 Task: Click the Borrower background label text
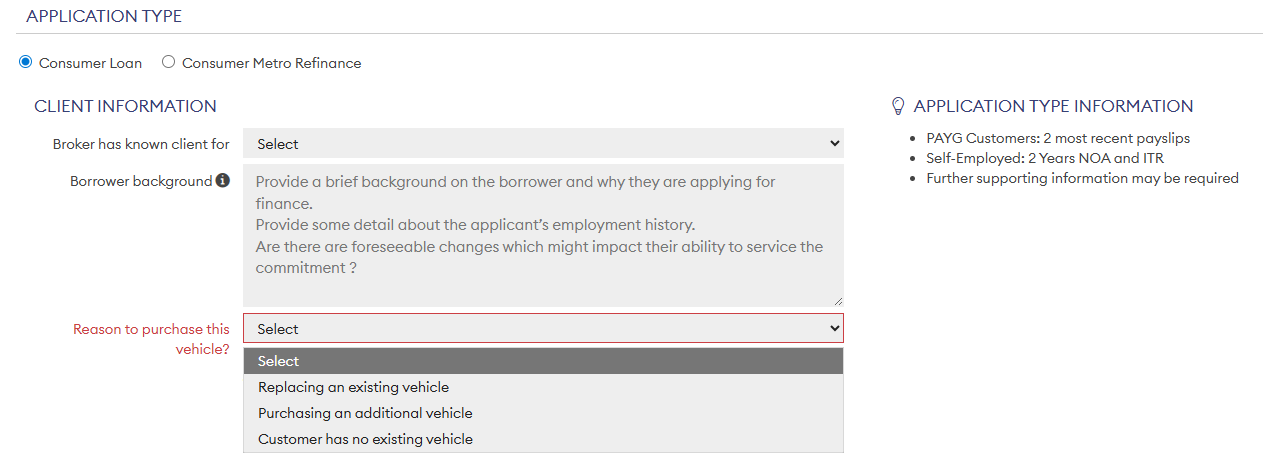(141, 182)
